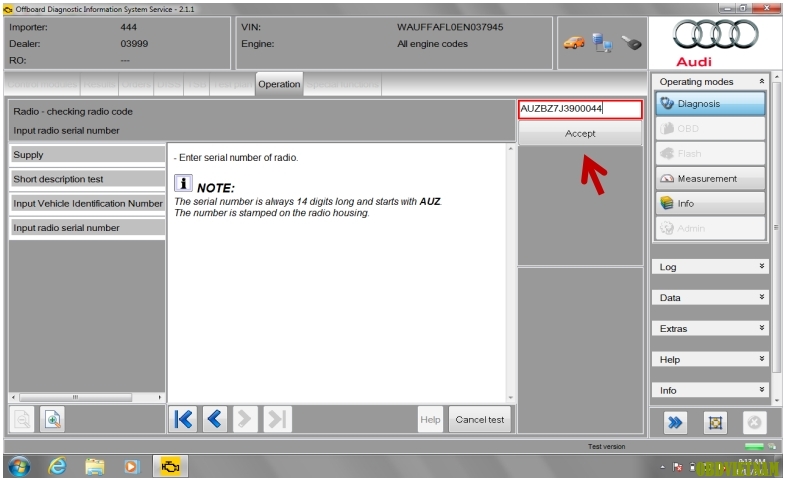Click 'Radio - checking radio code' heading

[73, 111]
